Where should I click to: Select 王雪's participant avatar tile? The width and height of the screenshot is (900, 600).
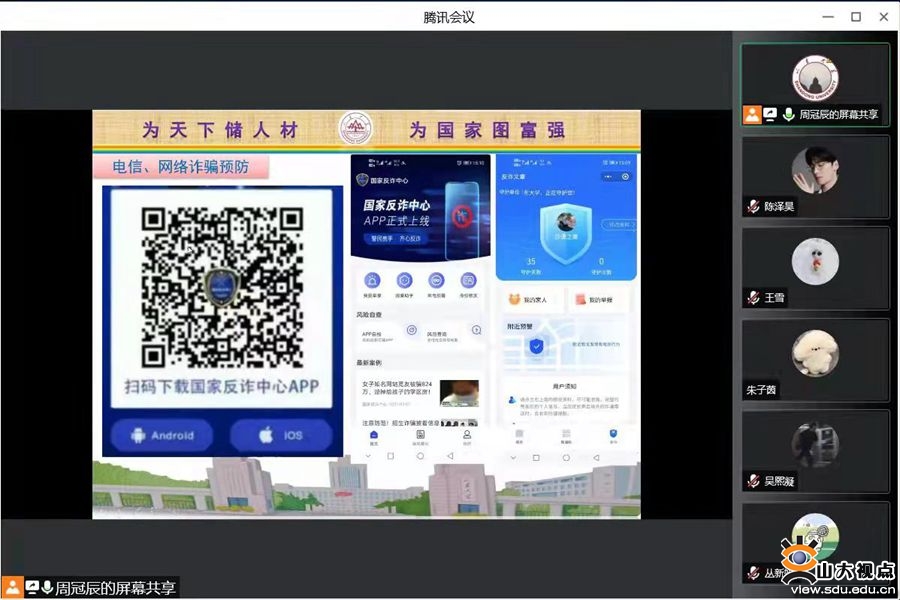coord(815,267)
